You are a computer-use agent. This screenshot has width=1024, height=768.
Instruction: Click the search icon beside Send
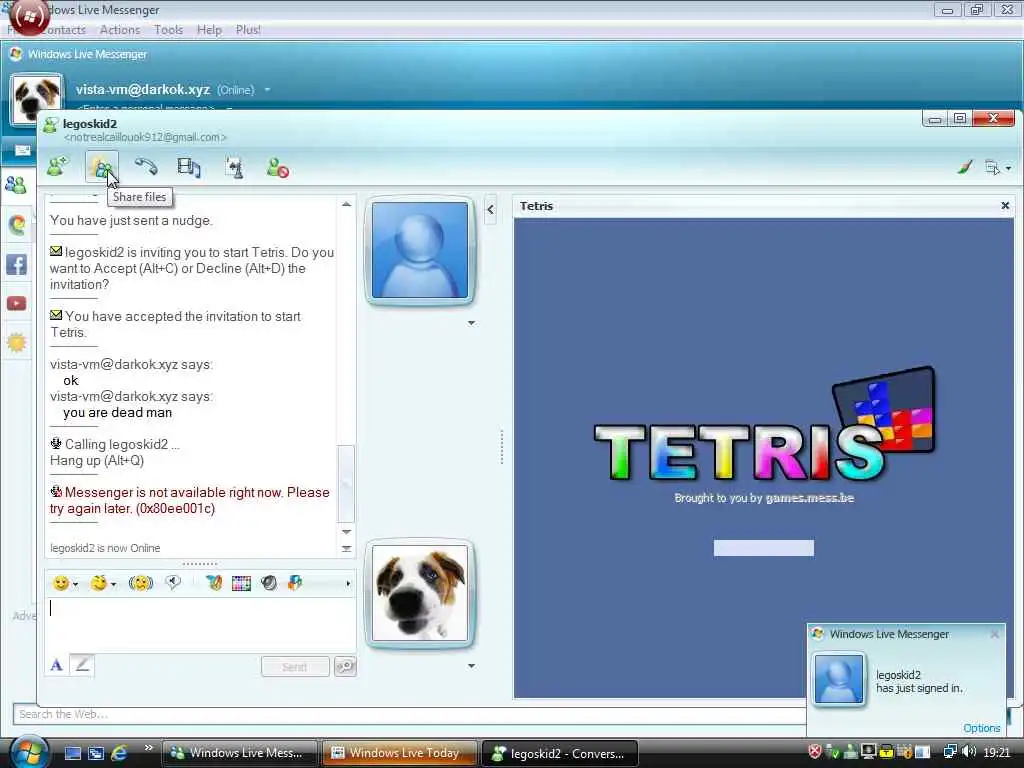345,666
